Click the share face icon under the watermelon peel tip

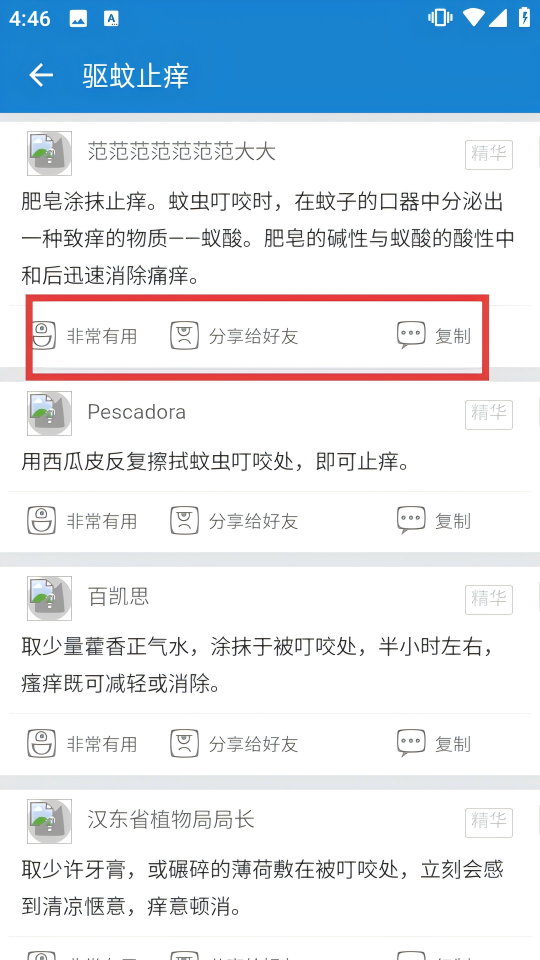[184, 520]
